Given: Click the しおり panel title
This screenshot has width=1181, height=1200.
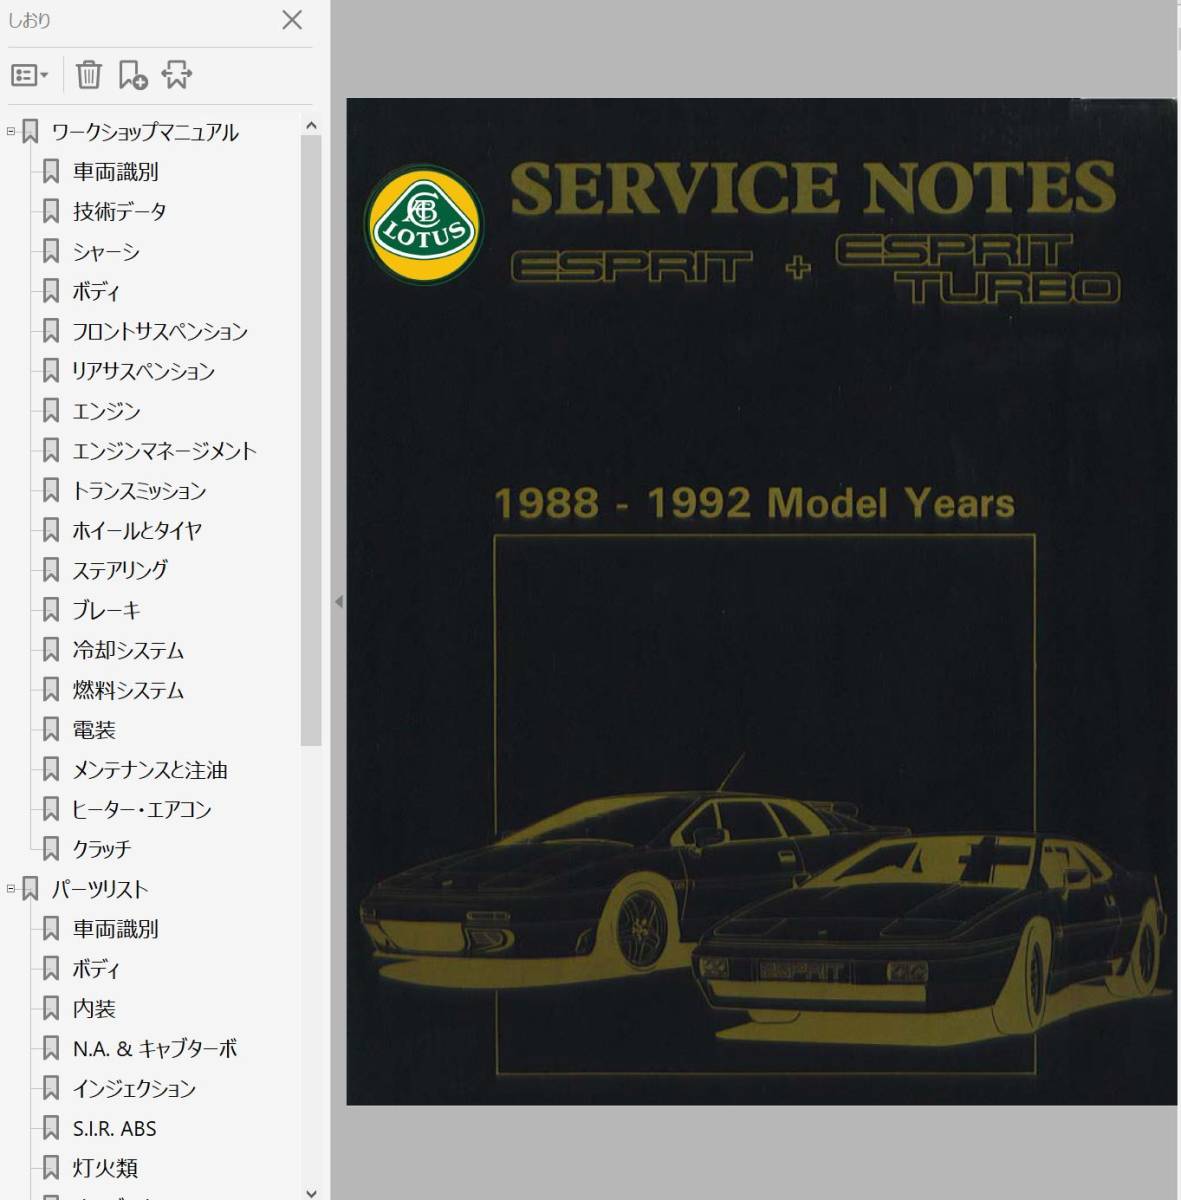Looking at the screenshot, I should click(x=29, y=20).
